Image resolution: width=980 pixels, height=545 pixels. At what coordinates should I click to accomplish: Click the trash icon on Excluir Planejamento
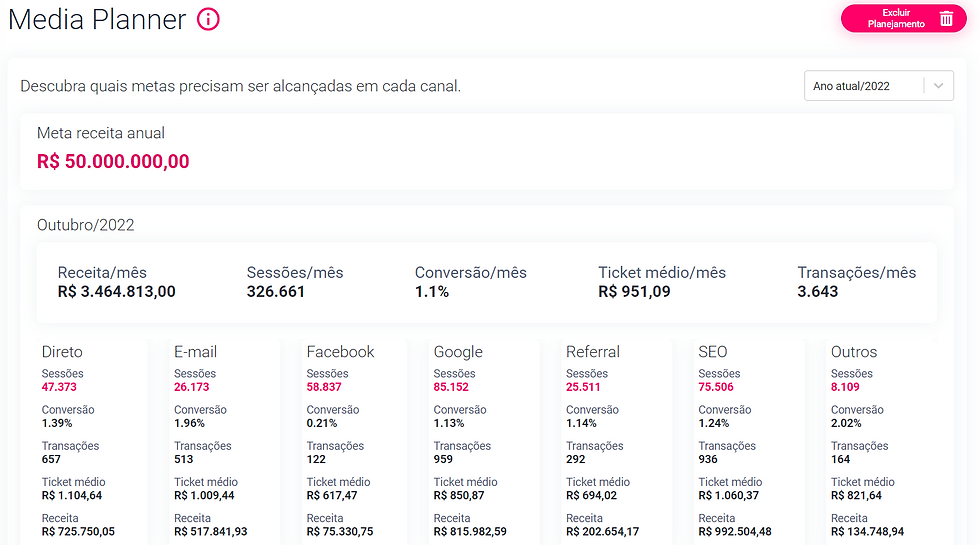[946, 19]
